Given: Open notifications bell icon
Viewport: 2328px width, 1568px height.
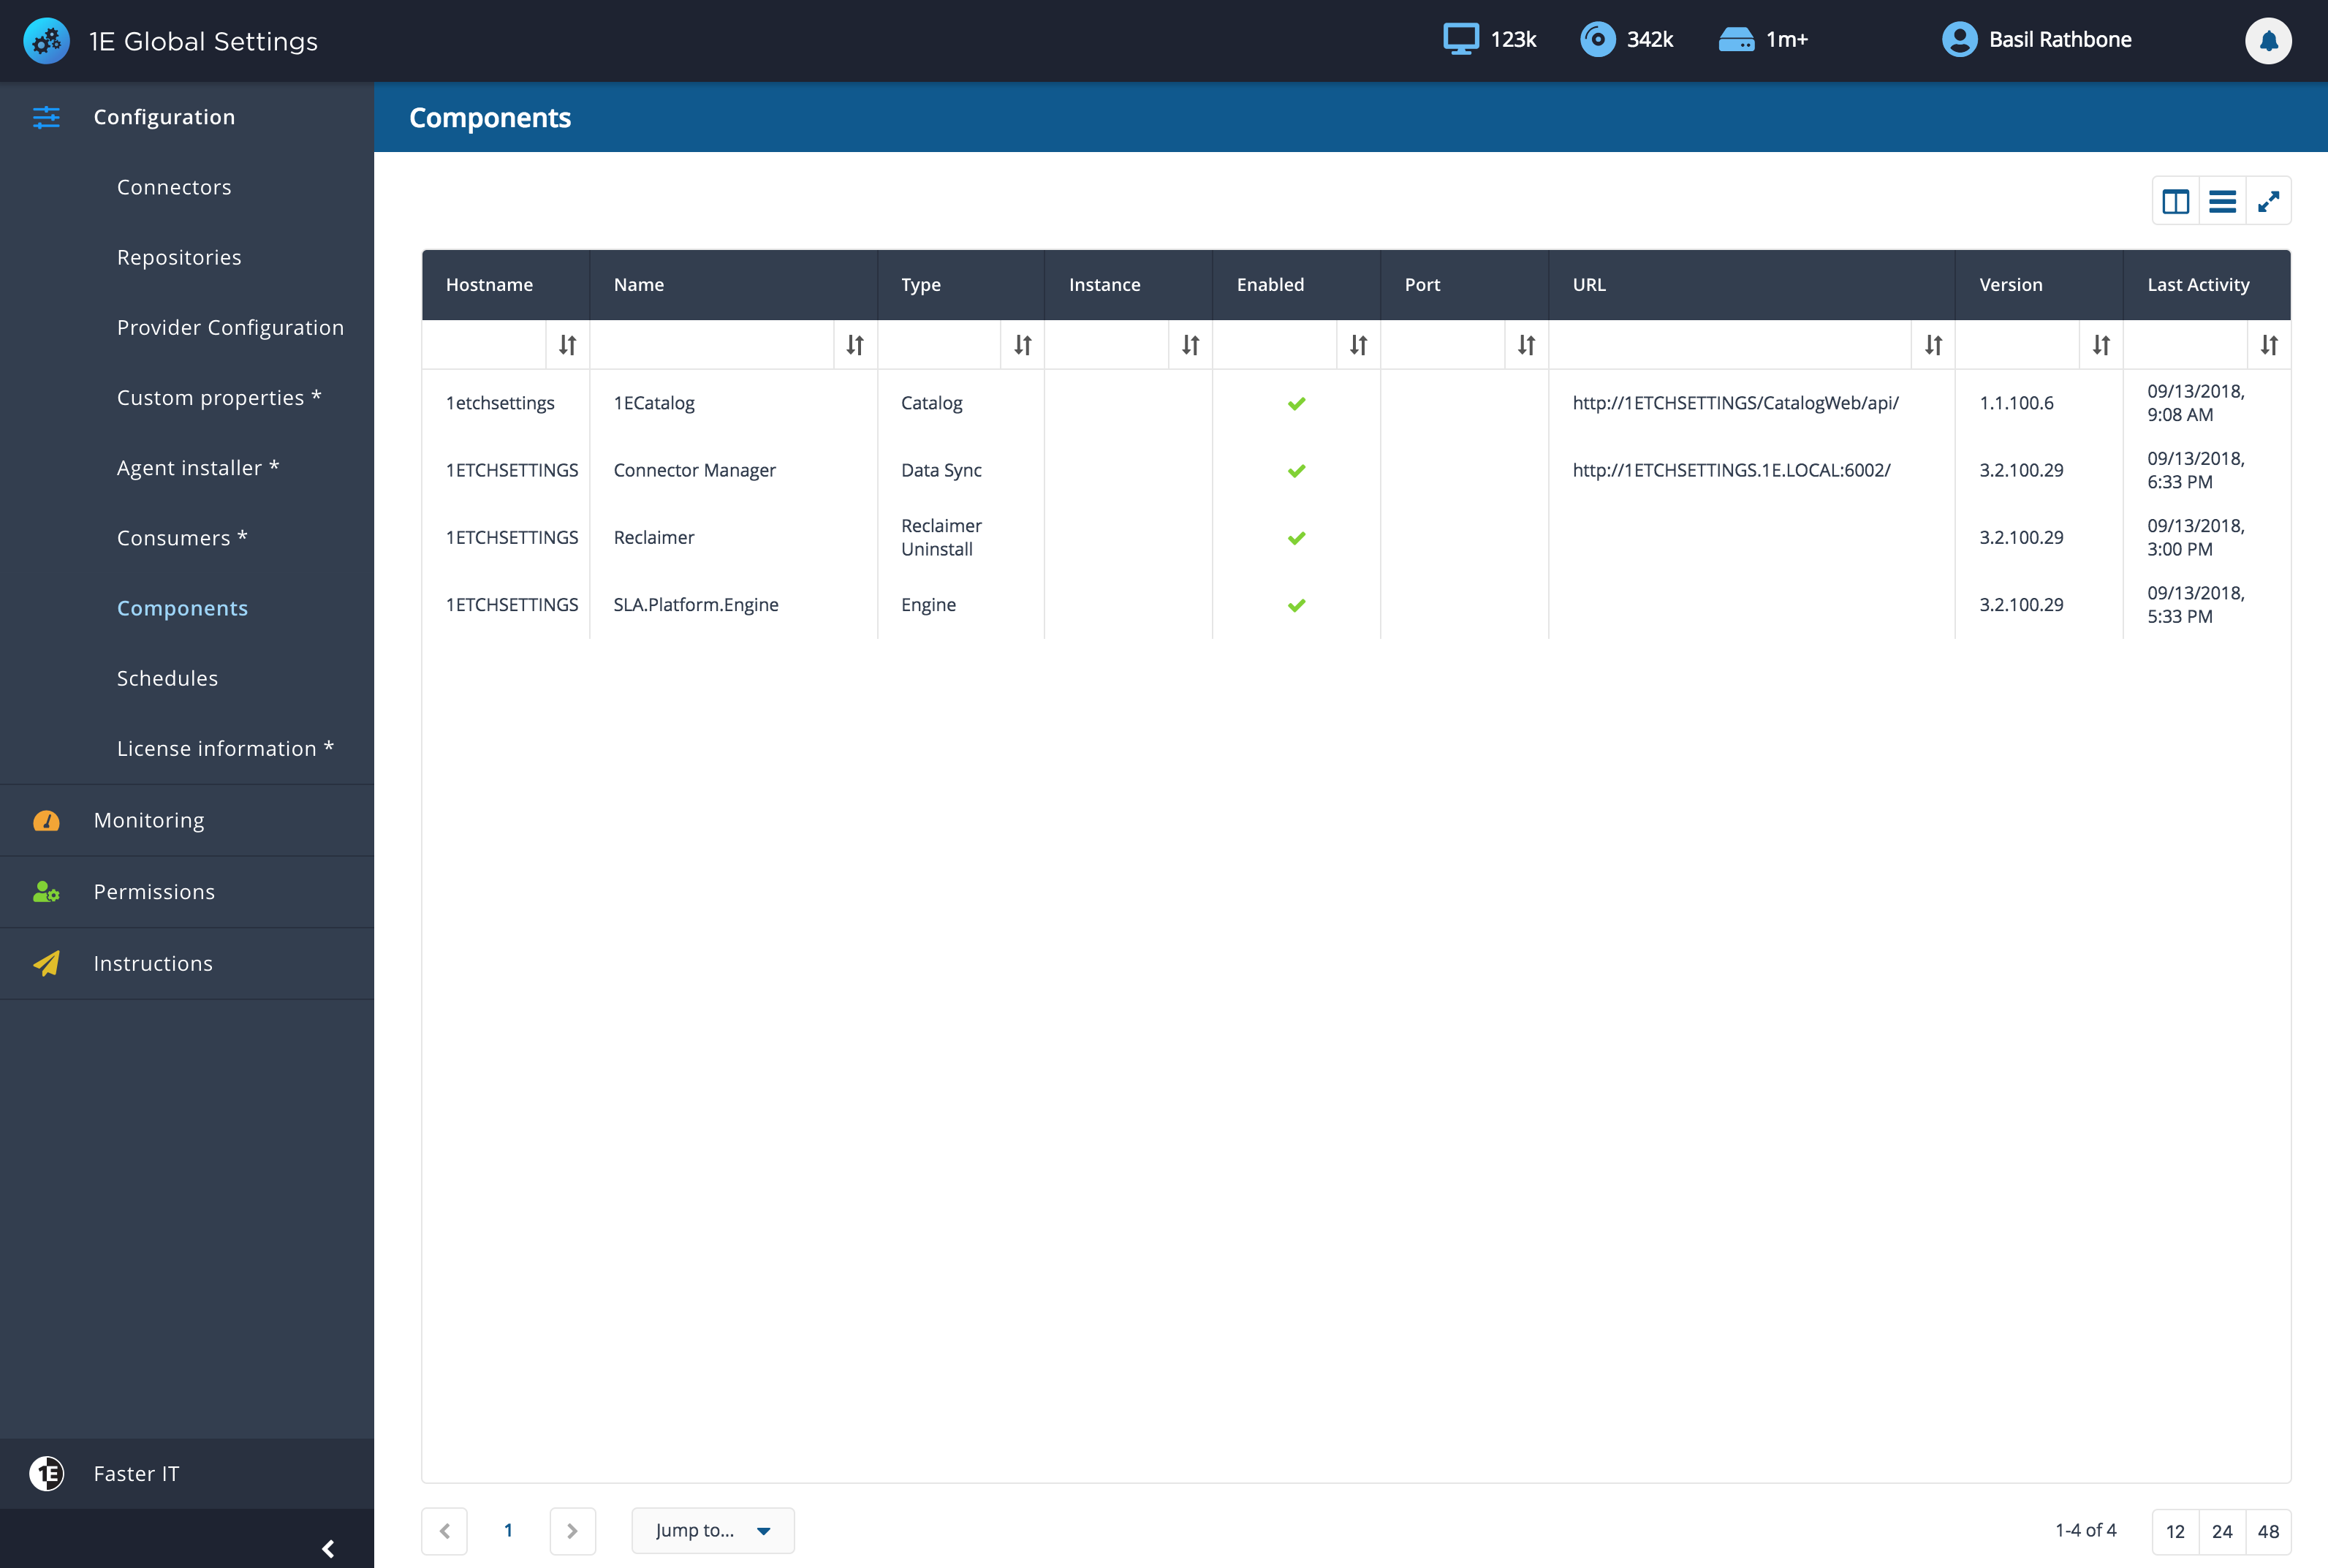Looking at the screenshot, I should click(x=2268, y=41).
